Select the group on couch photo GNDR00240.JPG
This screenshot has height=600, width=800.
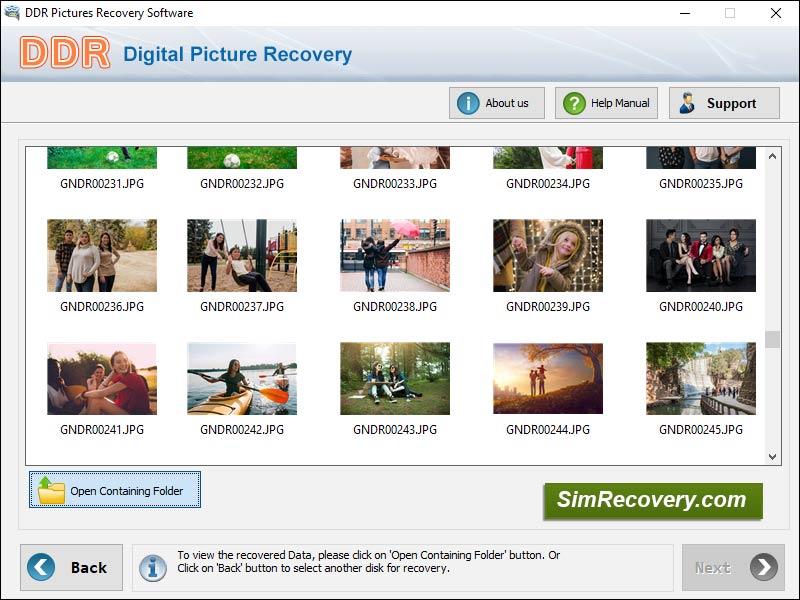701,256
